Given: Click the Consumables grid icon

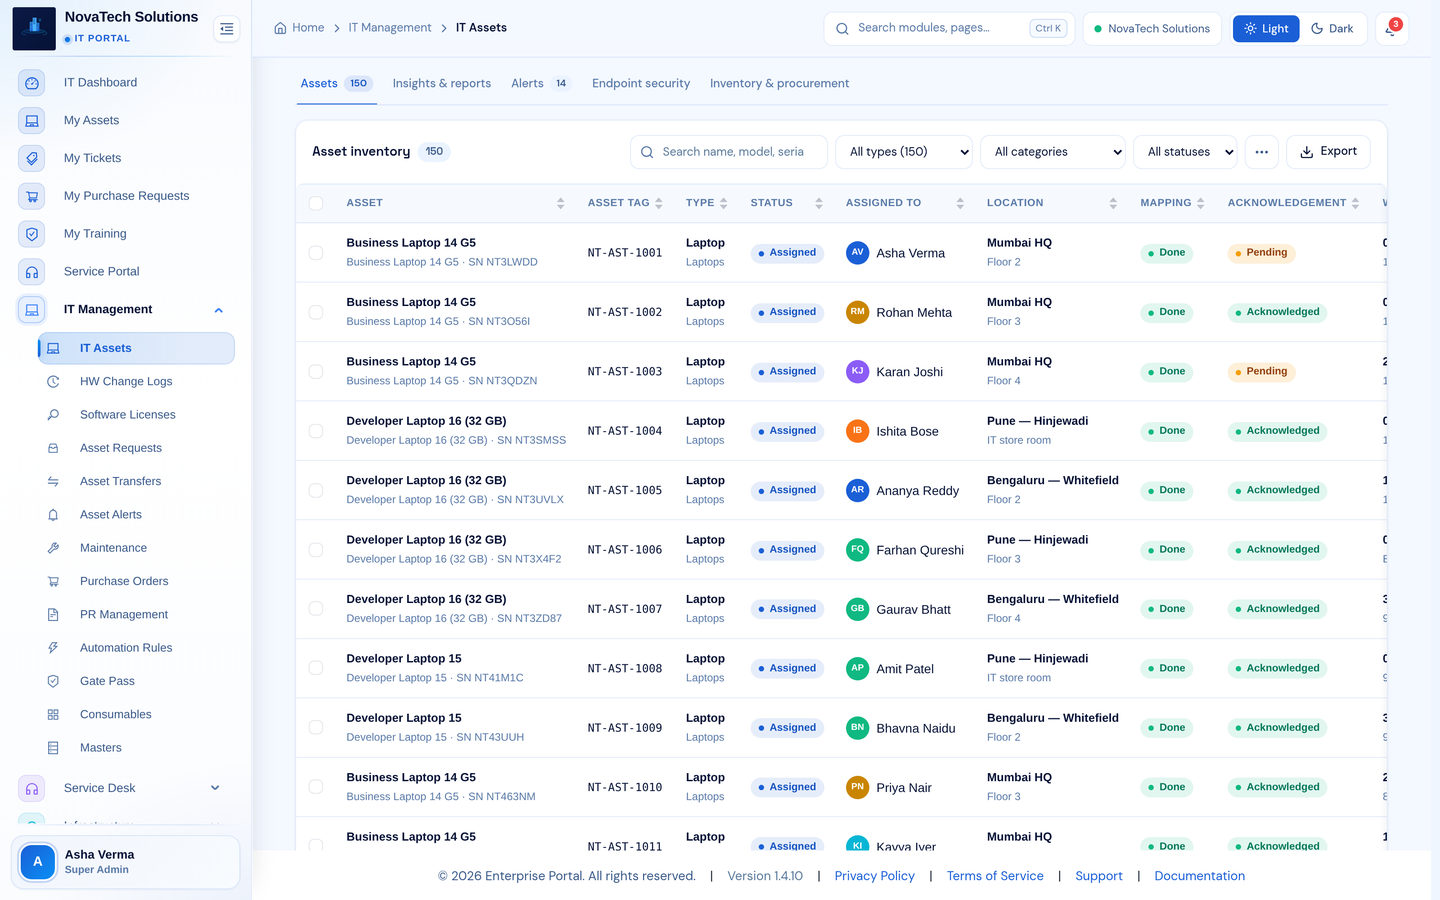Looking at the screenshot, I should click(53, 714).
